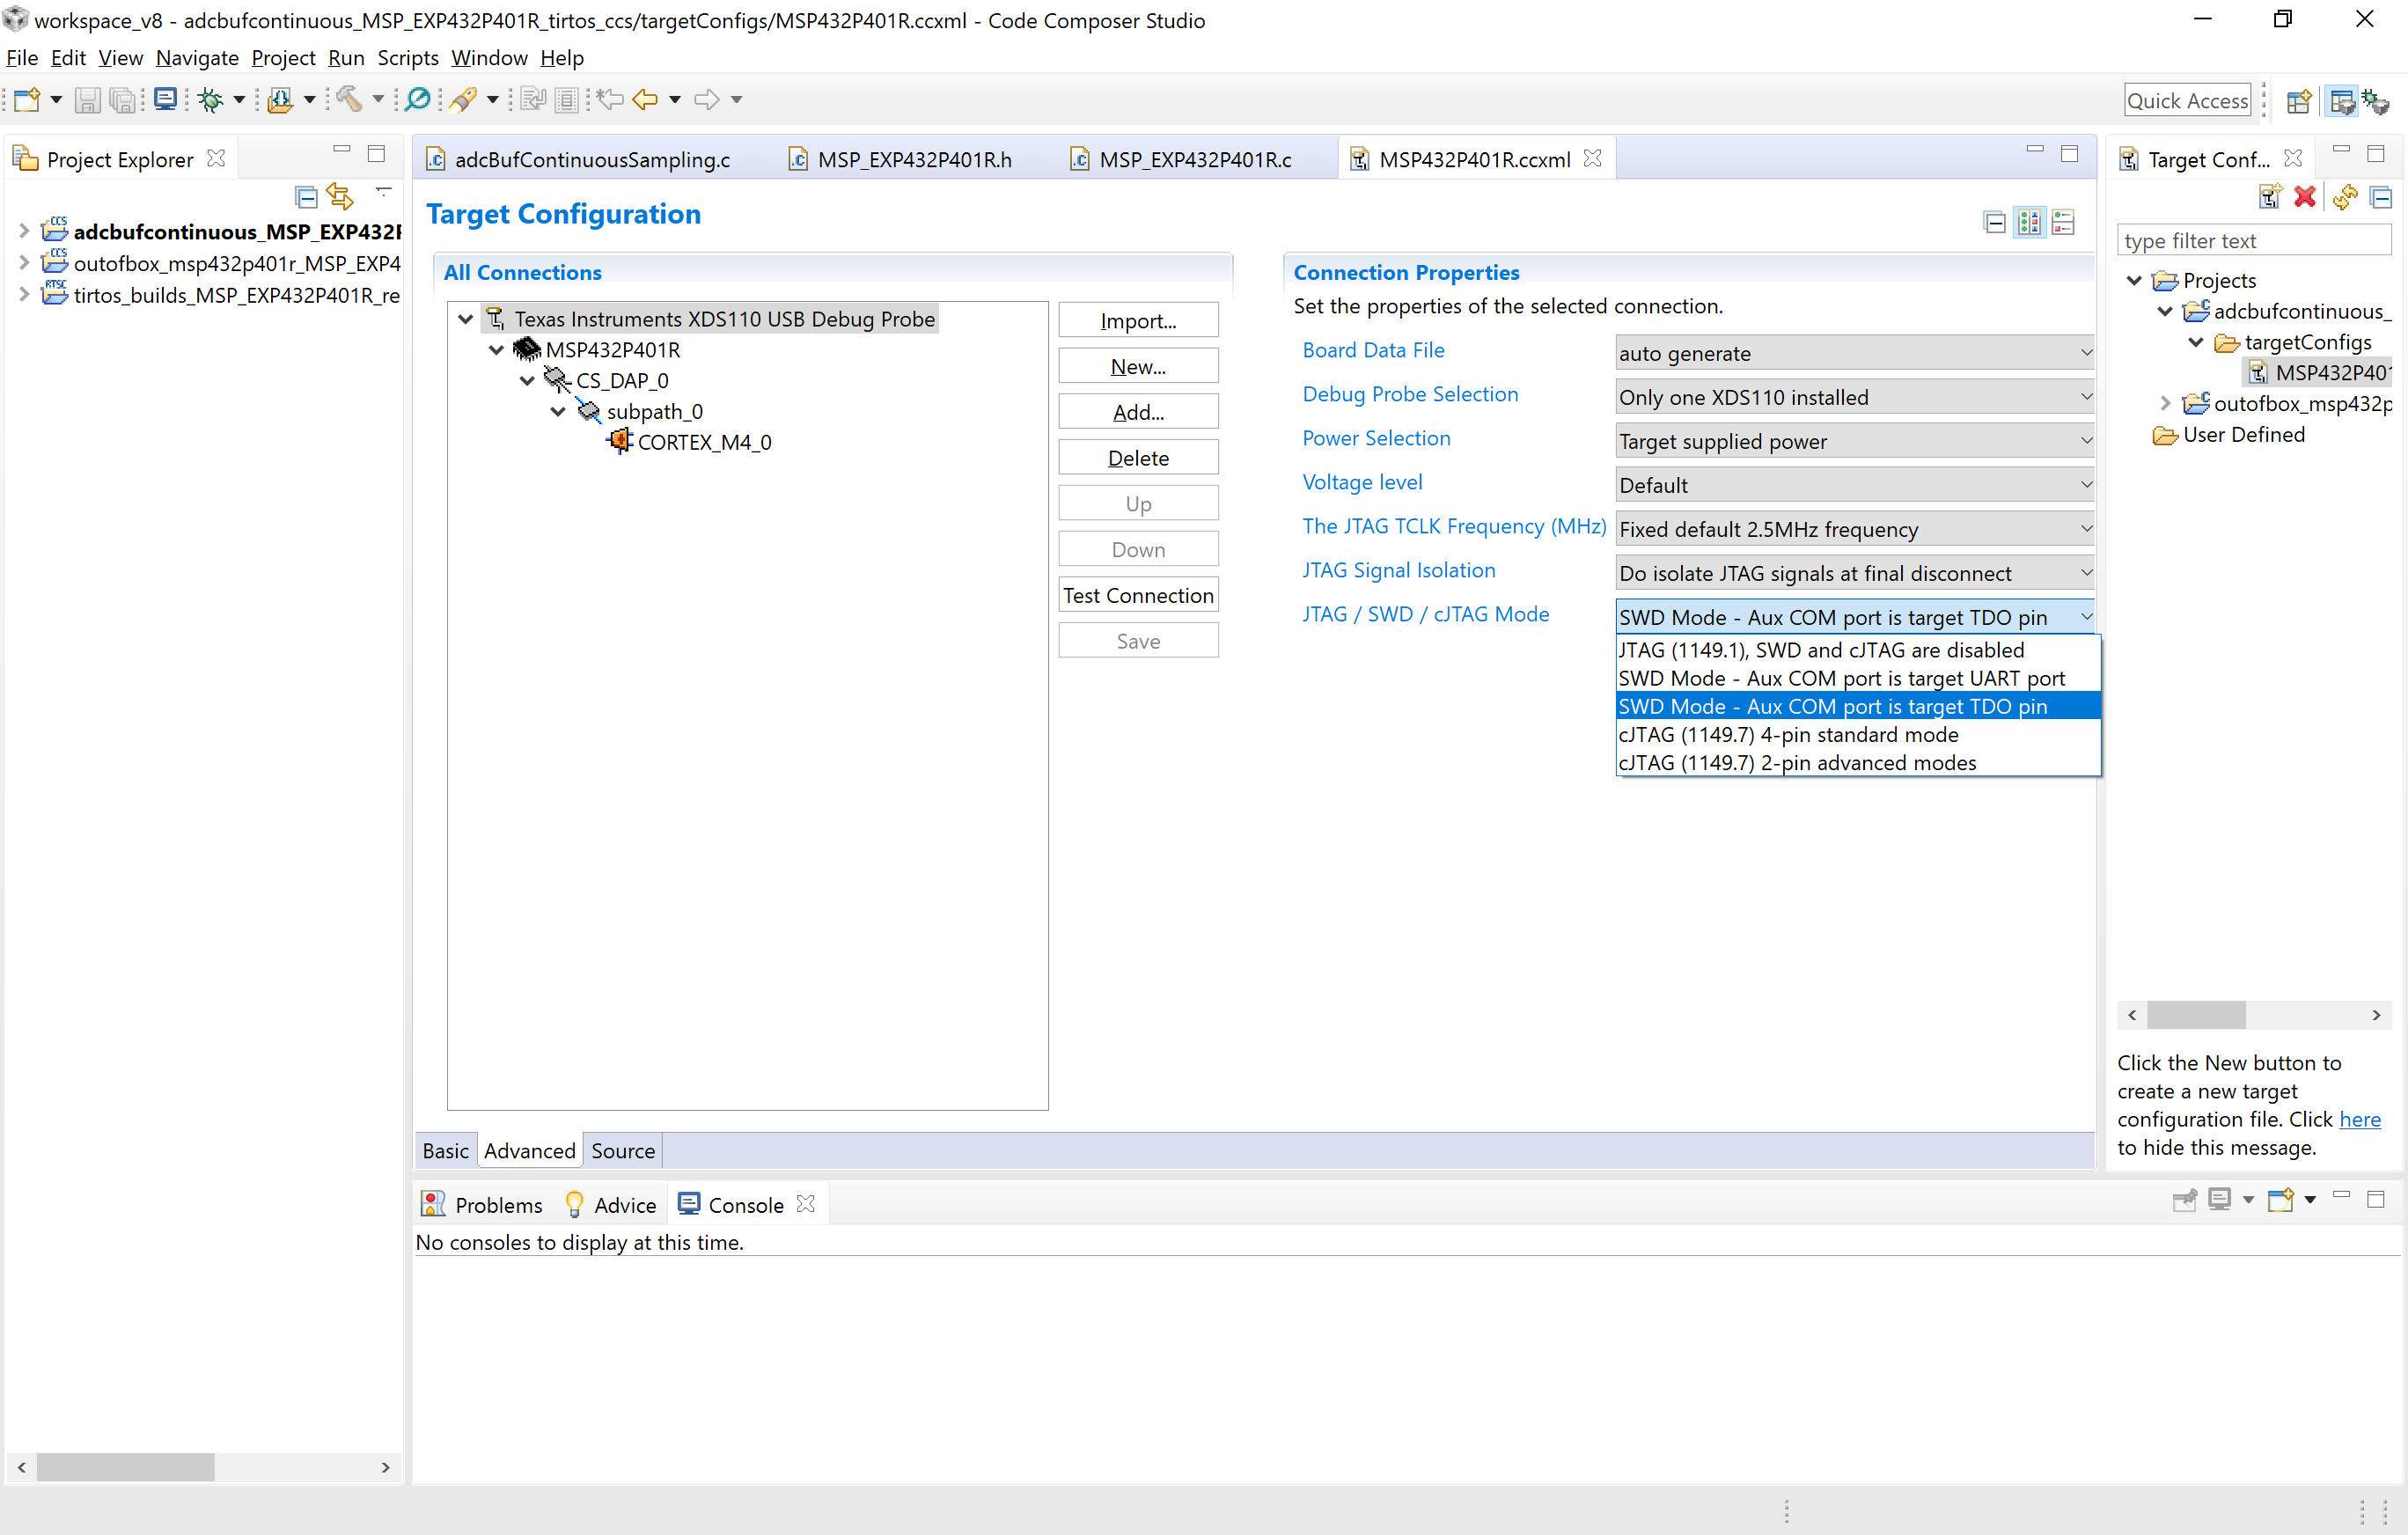The image size is (2408, 1535).
Task: Delete target configuration with red X icon
Action: click(2304, 197)
